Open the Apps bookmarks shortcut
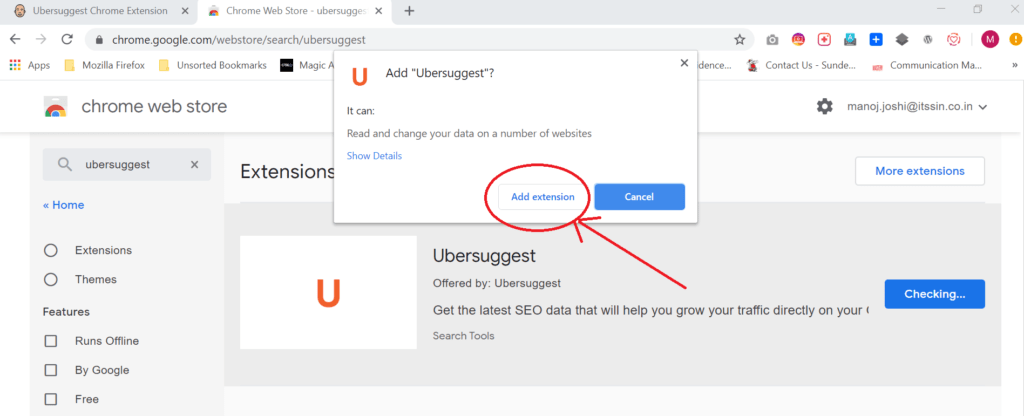Screen dimensions: 1024x416 (29, 65)
